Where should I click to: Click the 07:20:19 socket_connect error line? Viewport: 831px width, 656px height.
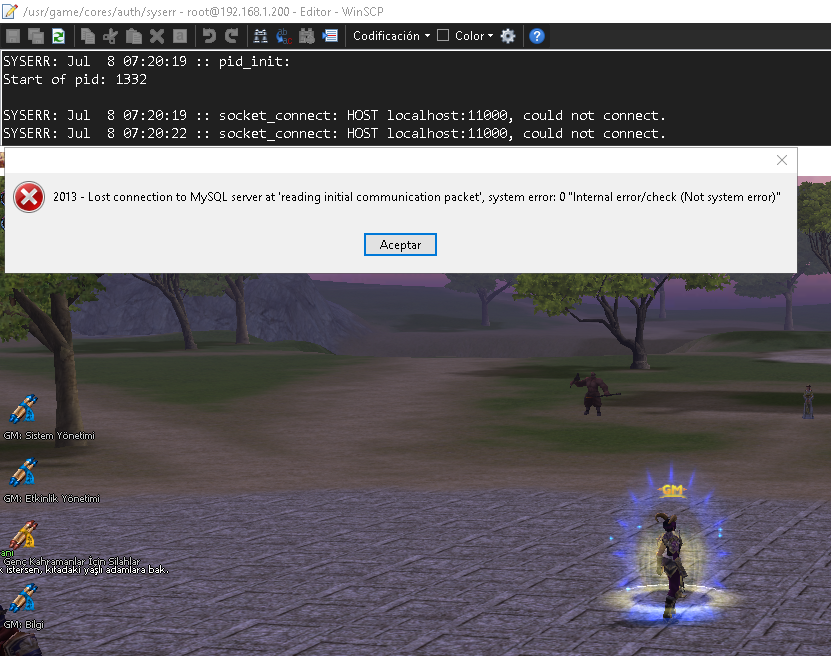334,116
